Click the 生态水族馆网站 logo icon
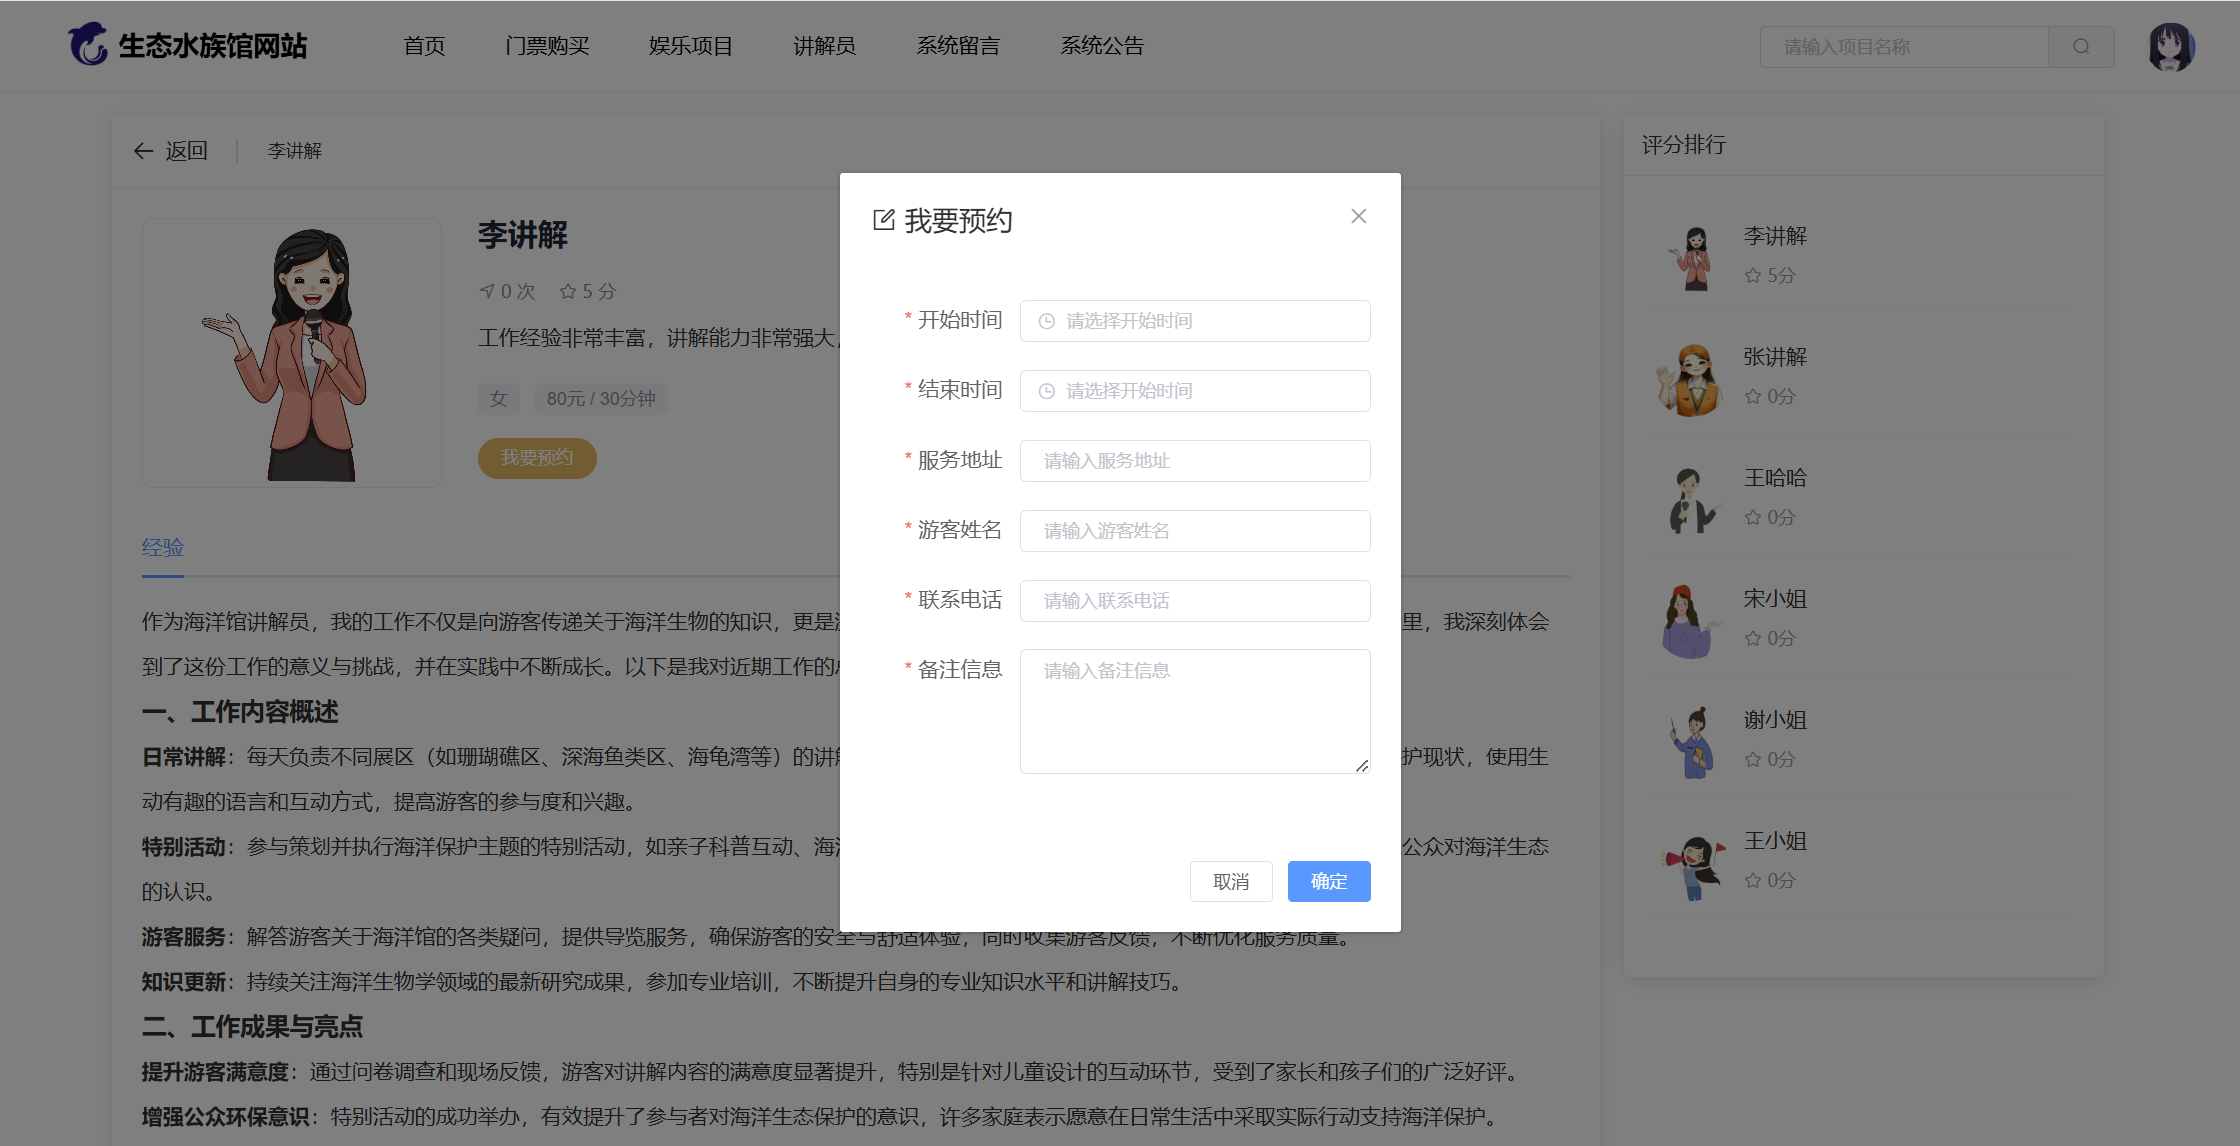The image size is (2240, 1146). click(88, 45)
